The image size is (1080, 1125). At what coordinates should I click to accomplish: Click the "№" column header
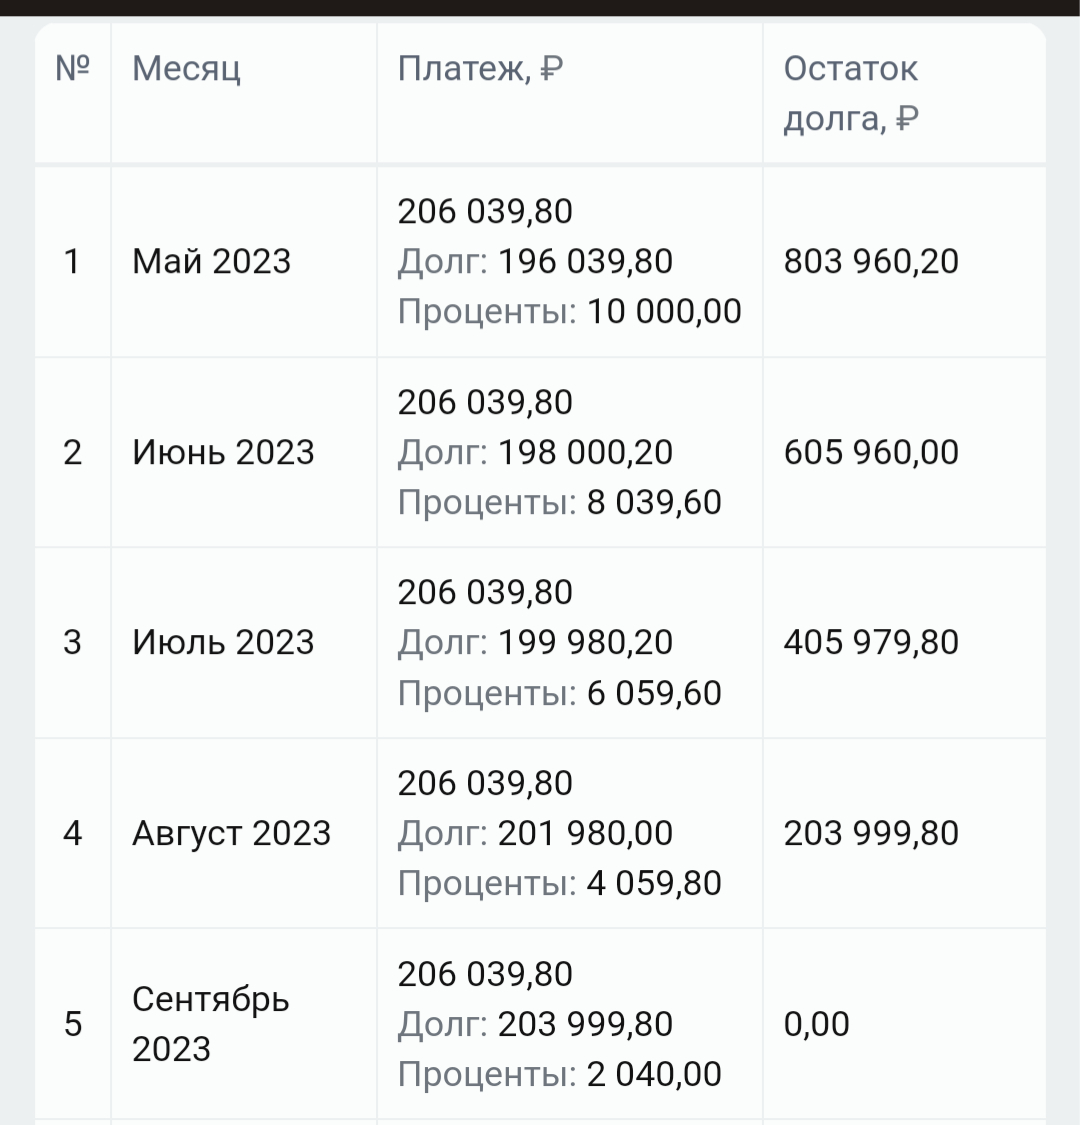73,69
